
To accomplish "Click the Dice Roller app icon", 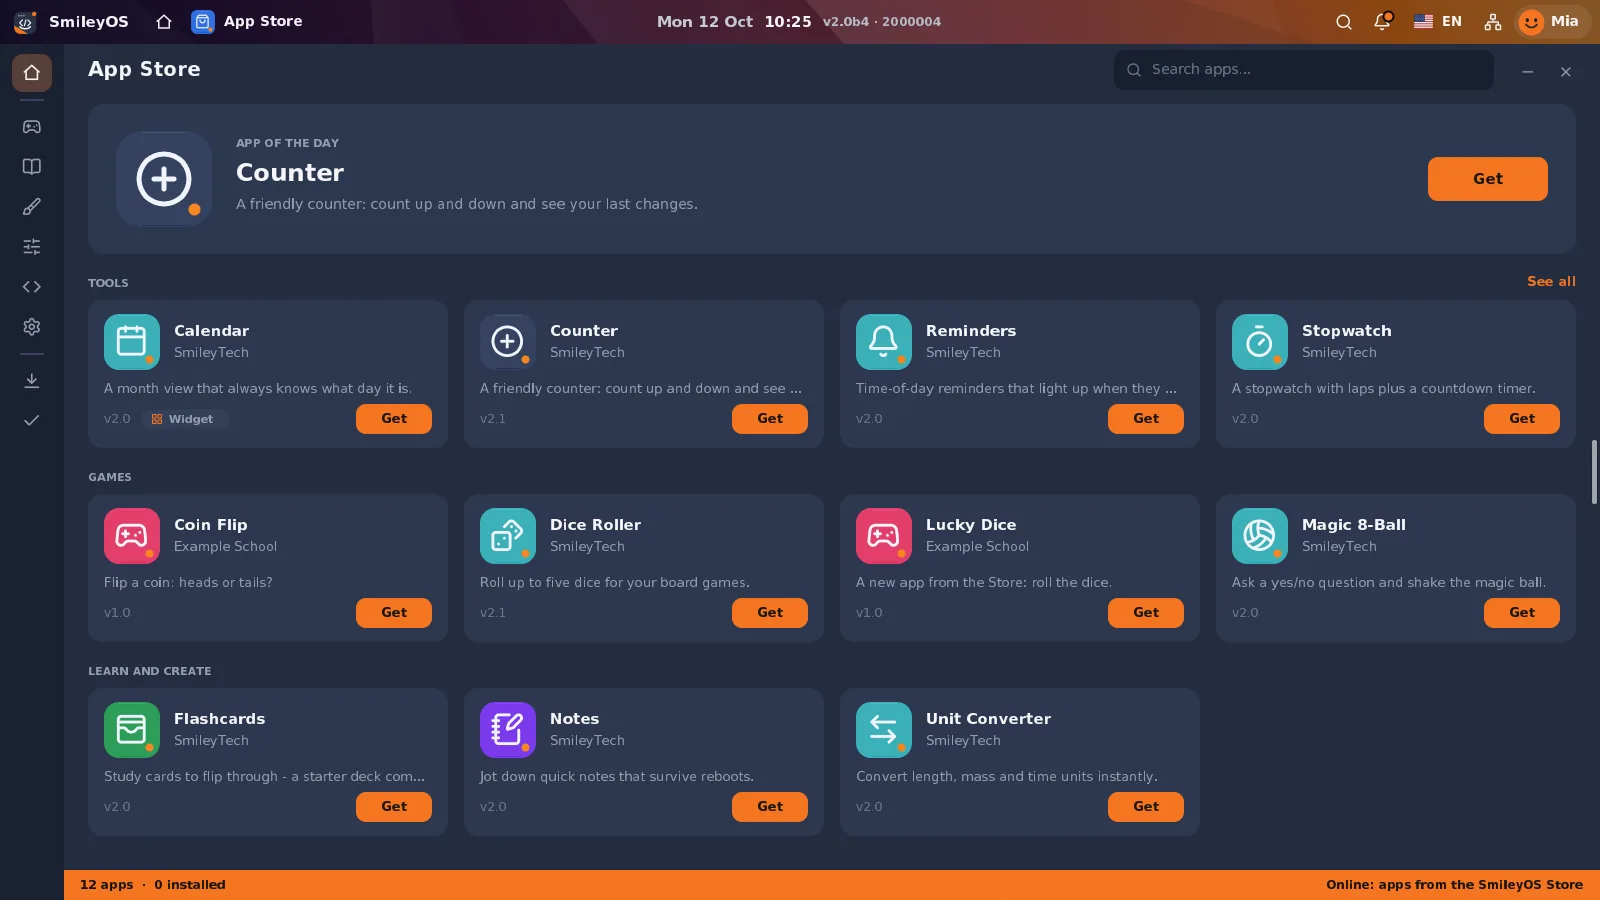I will (x=508, y=536).
